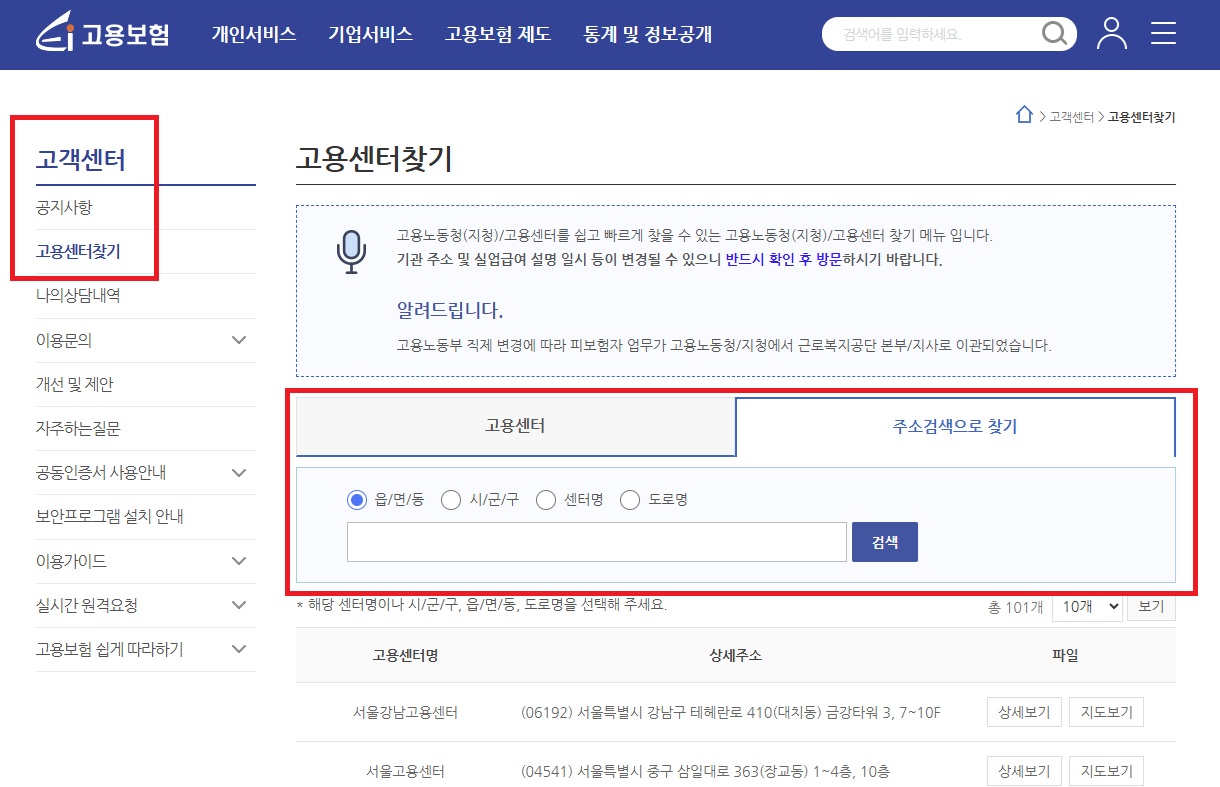Open 고용센터찾기 in the sidebar
The height and width of the screenshot is (787, 1220).
pyautogui.click(x=78, y=251)
